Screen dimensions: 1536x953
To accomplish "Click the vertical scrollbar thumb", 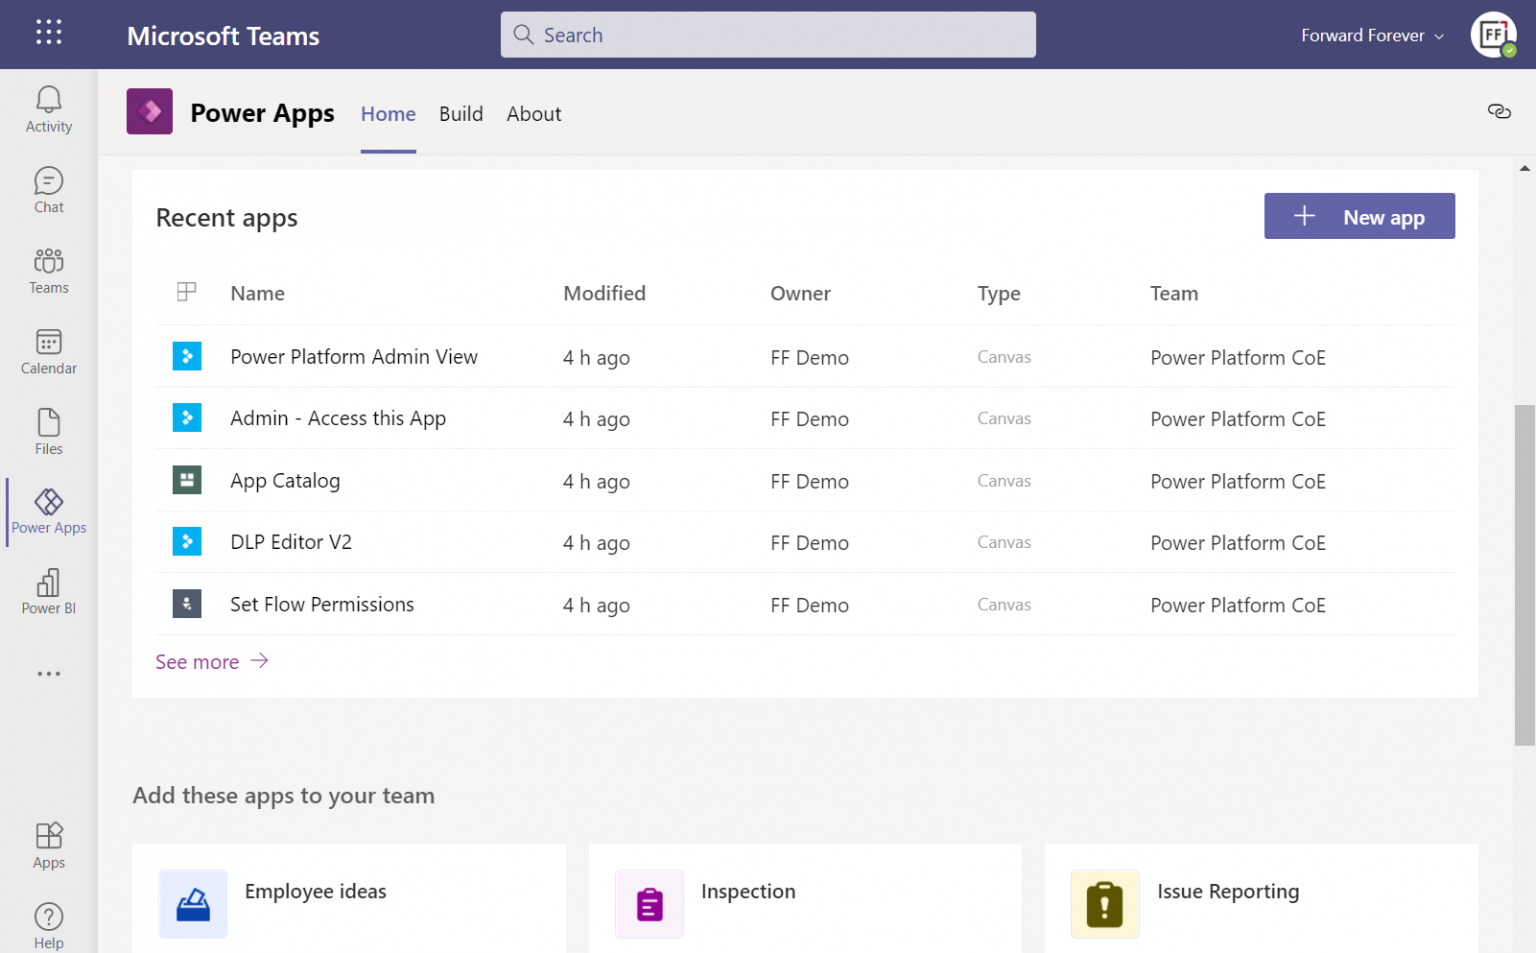I will [x=1524, y=574].
